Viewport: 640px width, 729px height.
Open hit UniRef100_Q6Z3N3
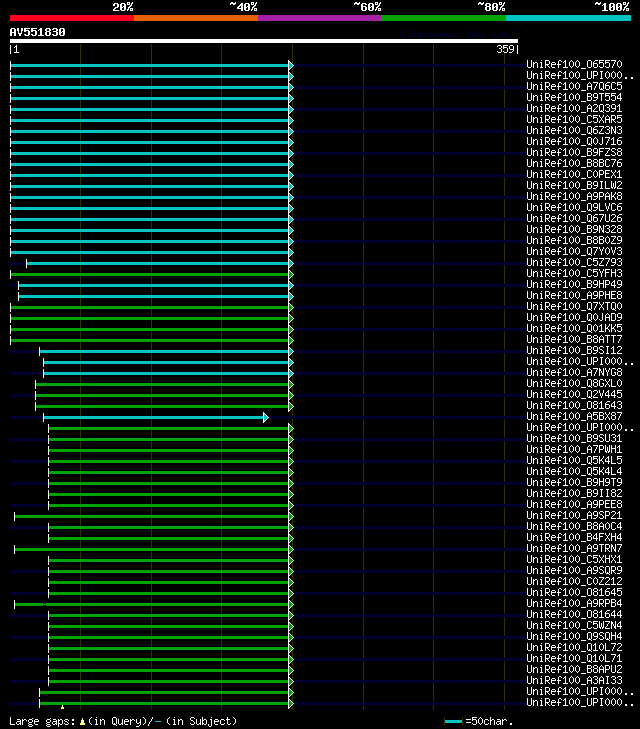point(574,130)
